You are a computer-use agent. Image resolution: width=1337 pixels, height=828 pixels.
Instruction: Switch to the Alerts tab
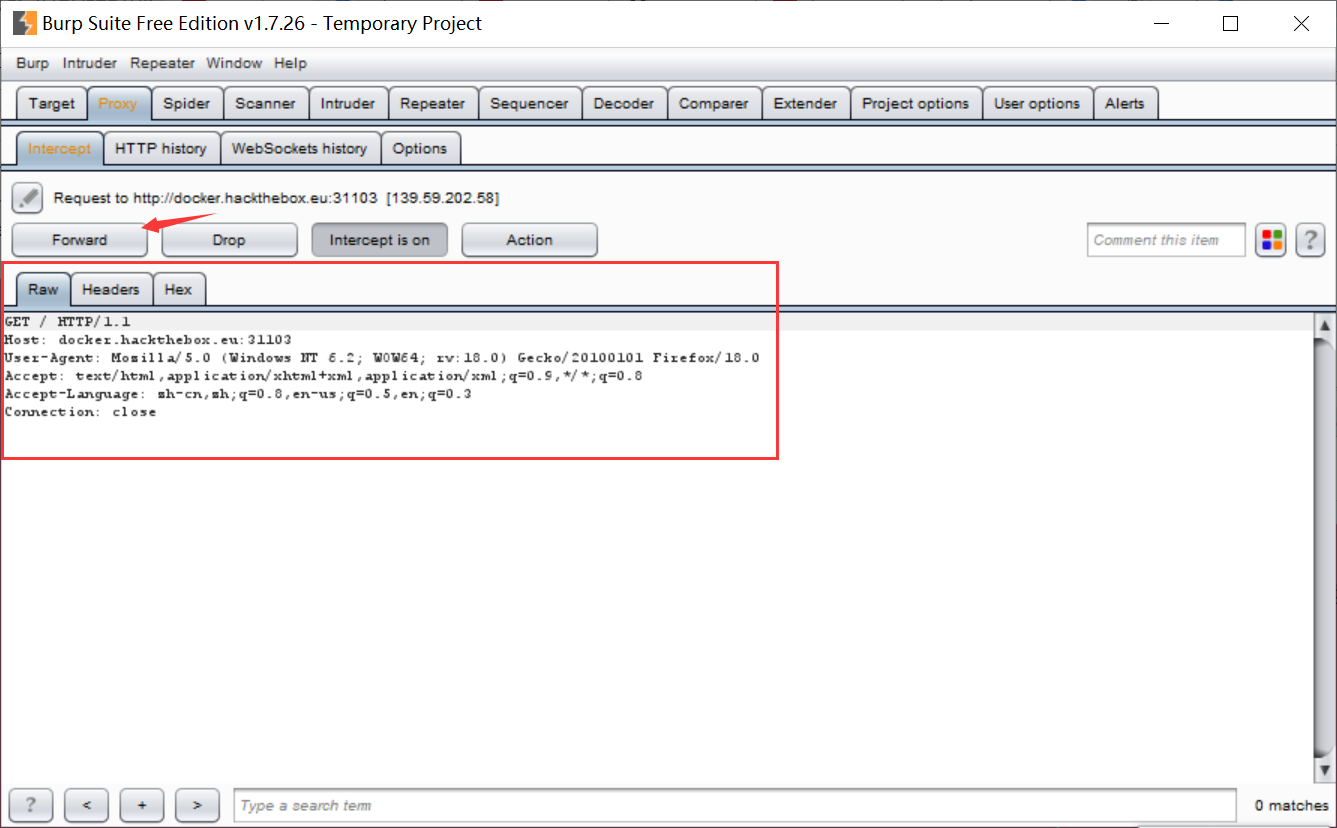pyautogui.click(x=1125, y=103)
